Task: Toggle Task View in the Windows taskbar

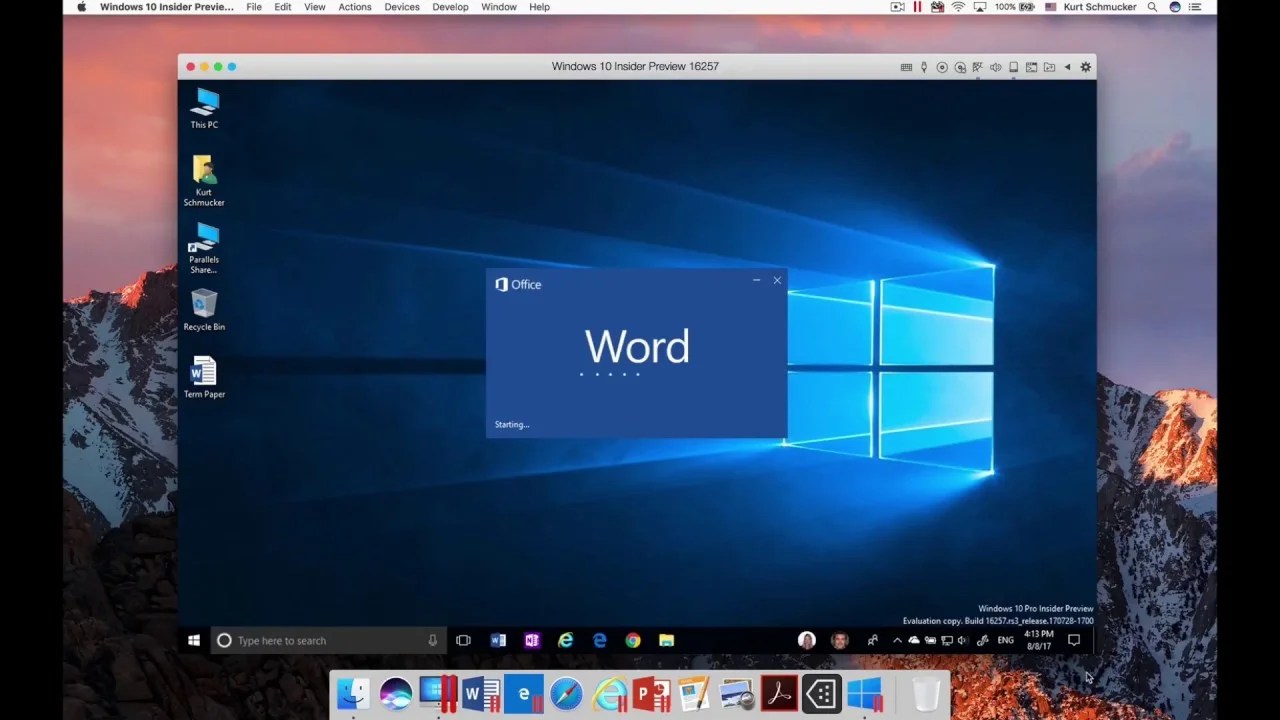Action: (463, 640)
